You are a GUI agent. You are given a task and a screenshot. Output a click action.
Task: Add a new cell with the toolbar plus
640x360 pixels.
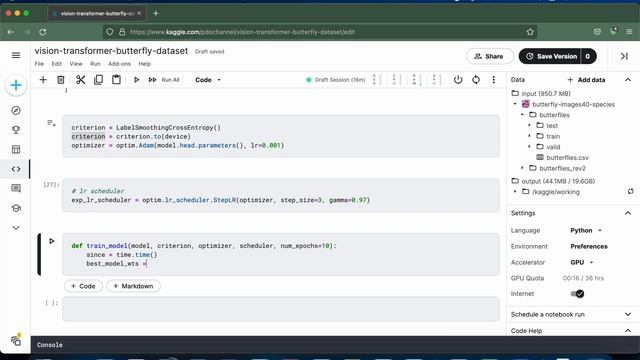click(43, 80)
